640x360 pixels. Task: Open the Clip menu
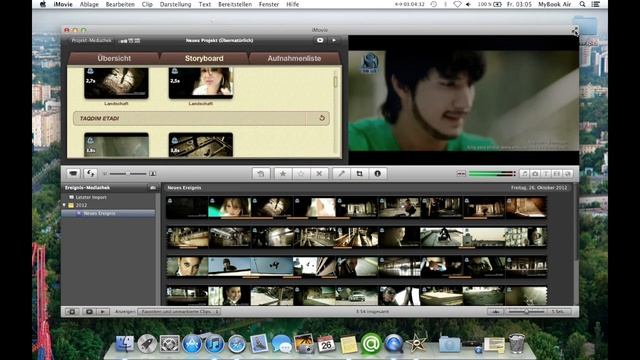[x=147, y=4]
